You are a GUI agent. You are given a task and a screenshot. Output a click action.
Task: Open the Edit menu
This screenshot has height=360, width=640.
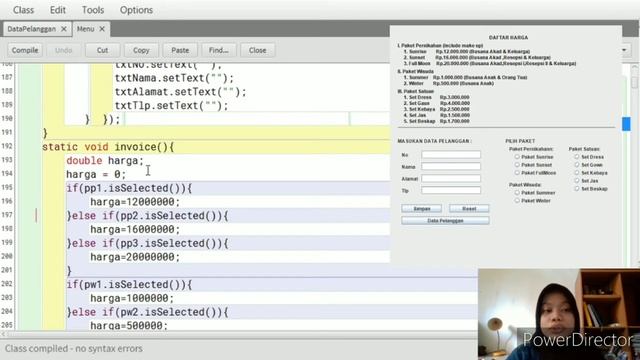tap(58, 10)
